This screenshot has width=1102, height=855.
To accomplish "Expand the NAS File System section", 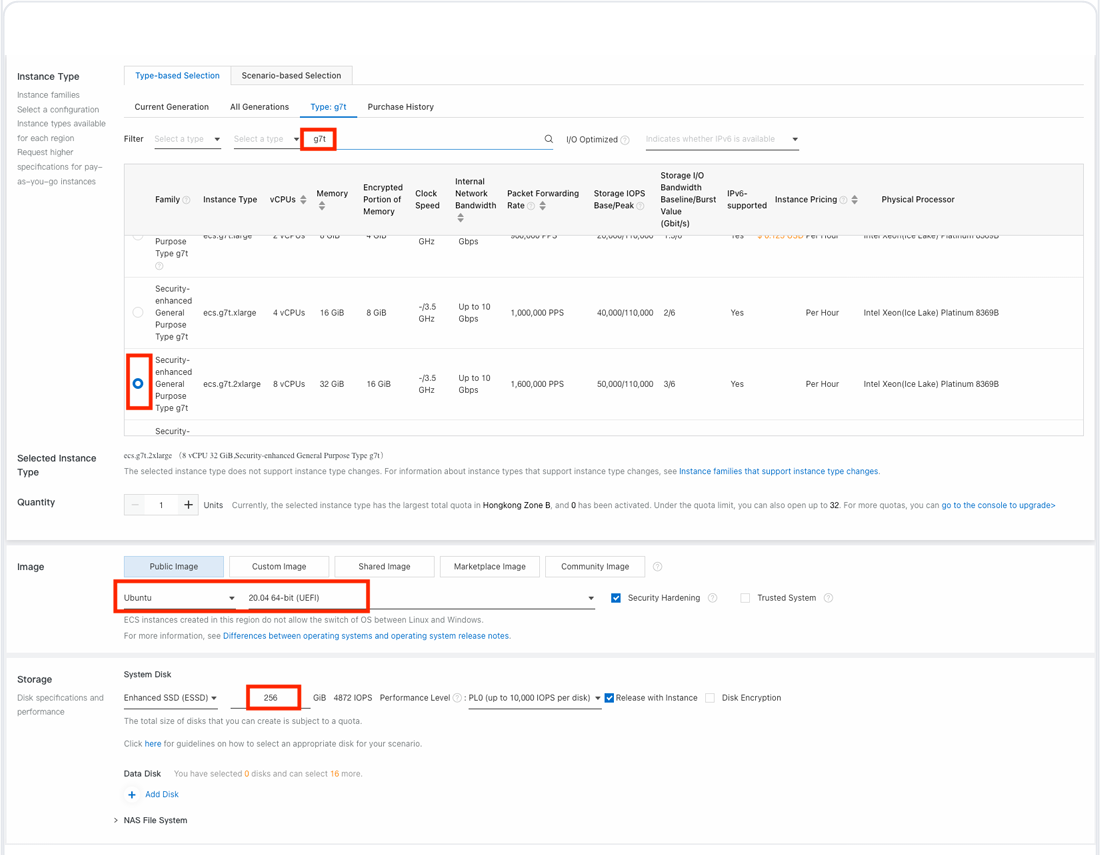I will 150,820.
